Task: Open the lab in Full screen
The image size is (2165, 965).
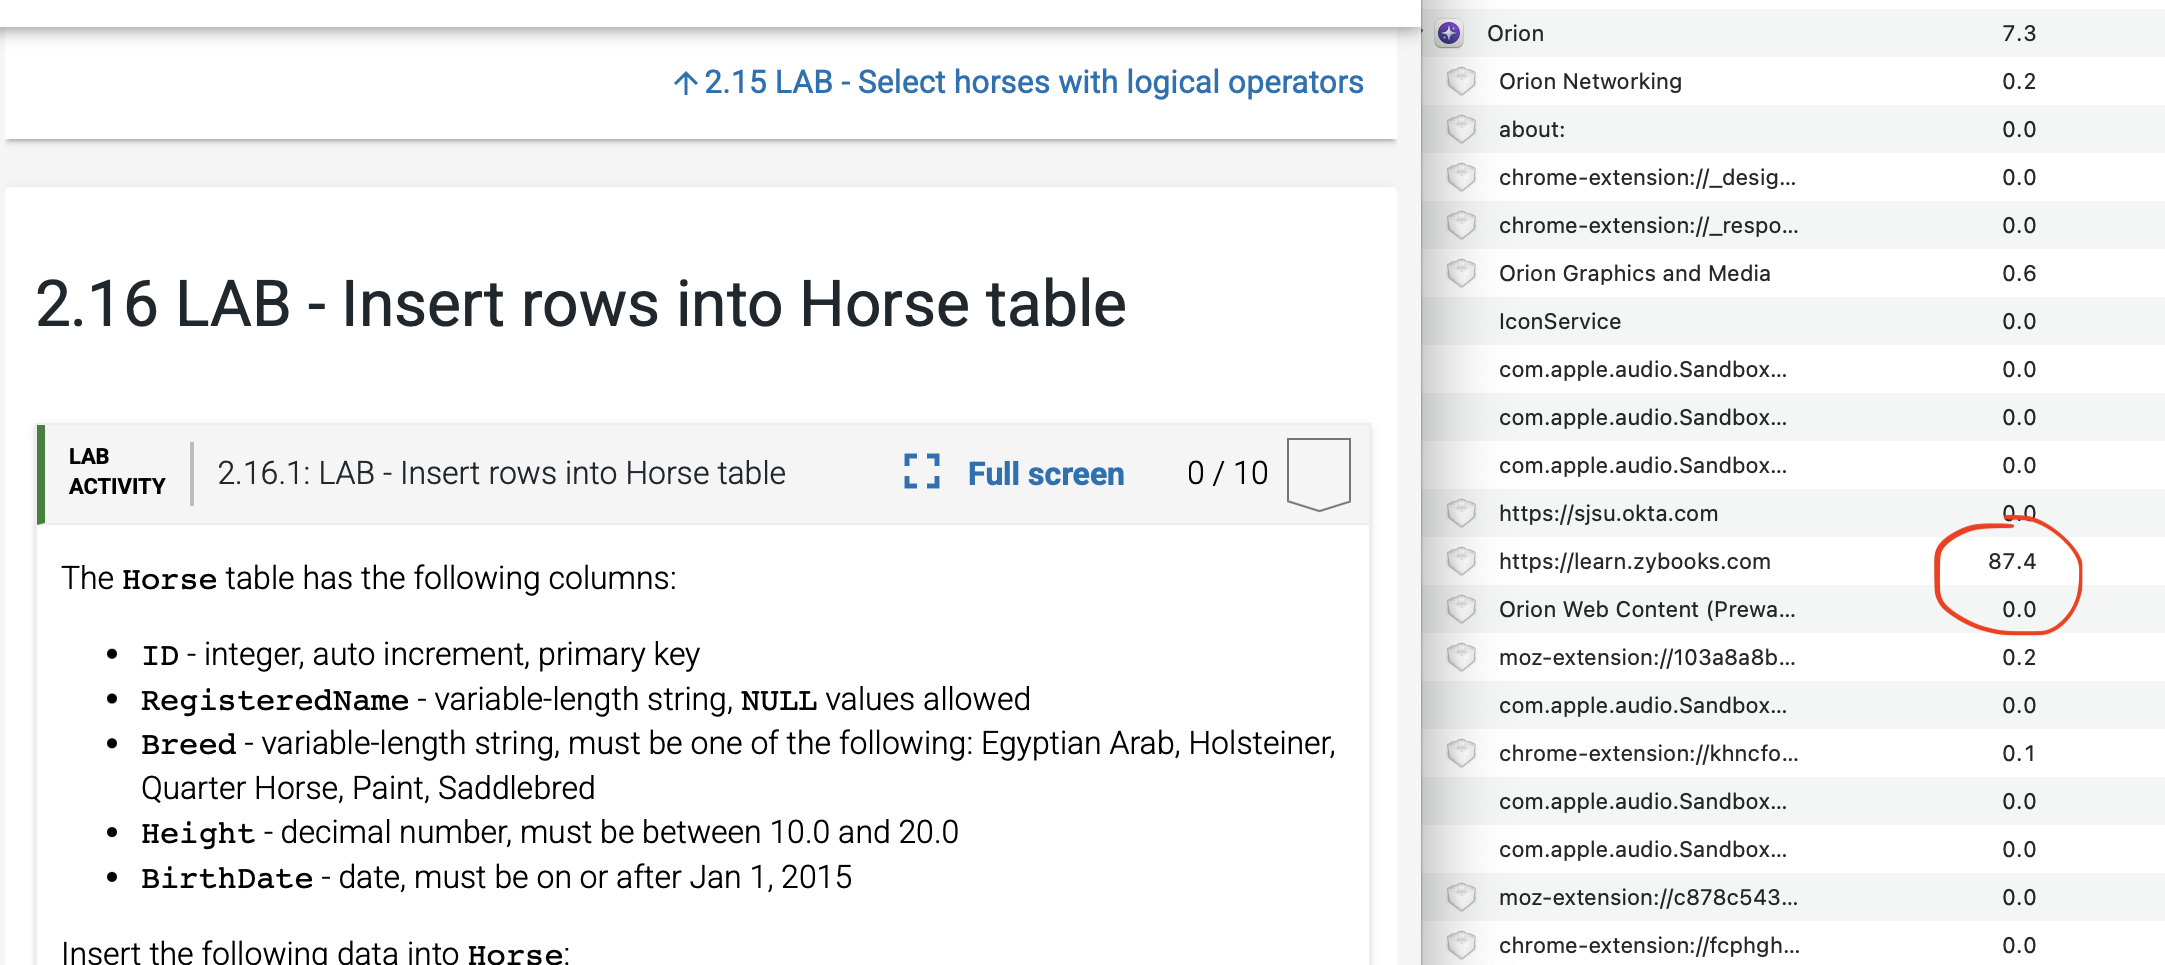Action: [1045, 473]
